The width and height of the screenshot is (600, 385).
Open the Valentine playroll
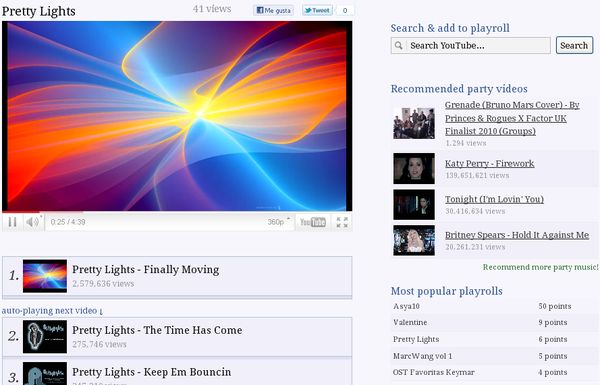point(410,322)
